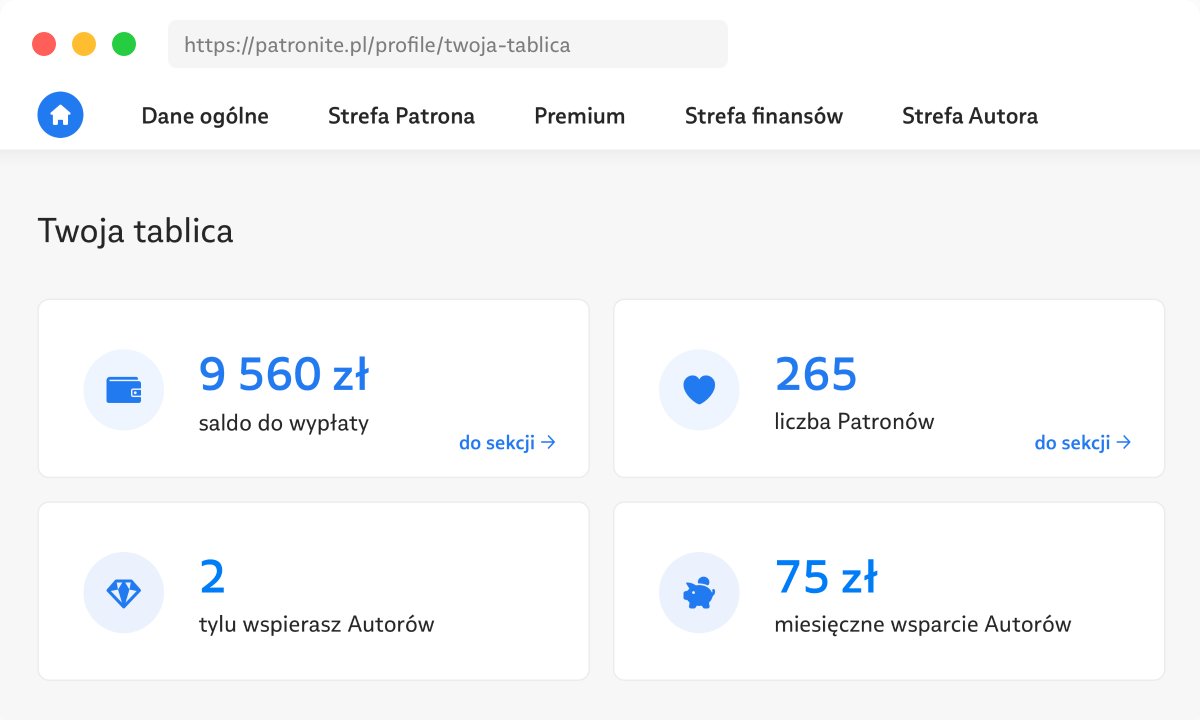
Task: Click the "Twoja tablica" page heading
Action: 135,231
